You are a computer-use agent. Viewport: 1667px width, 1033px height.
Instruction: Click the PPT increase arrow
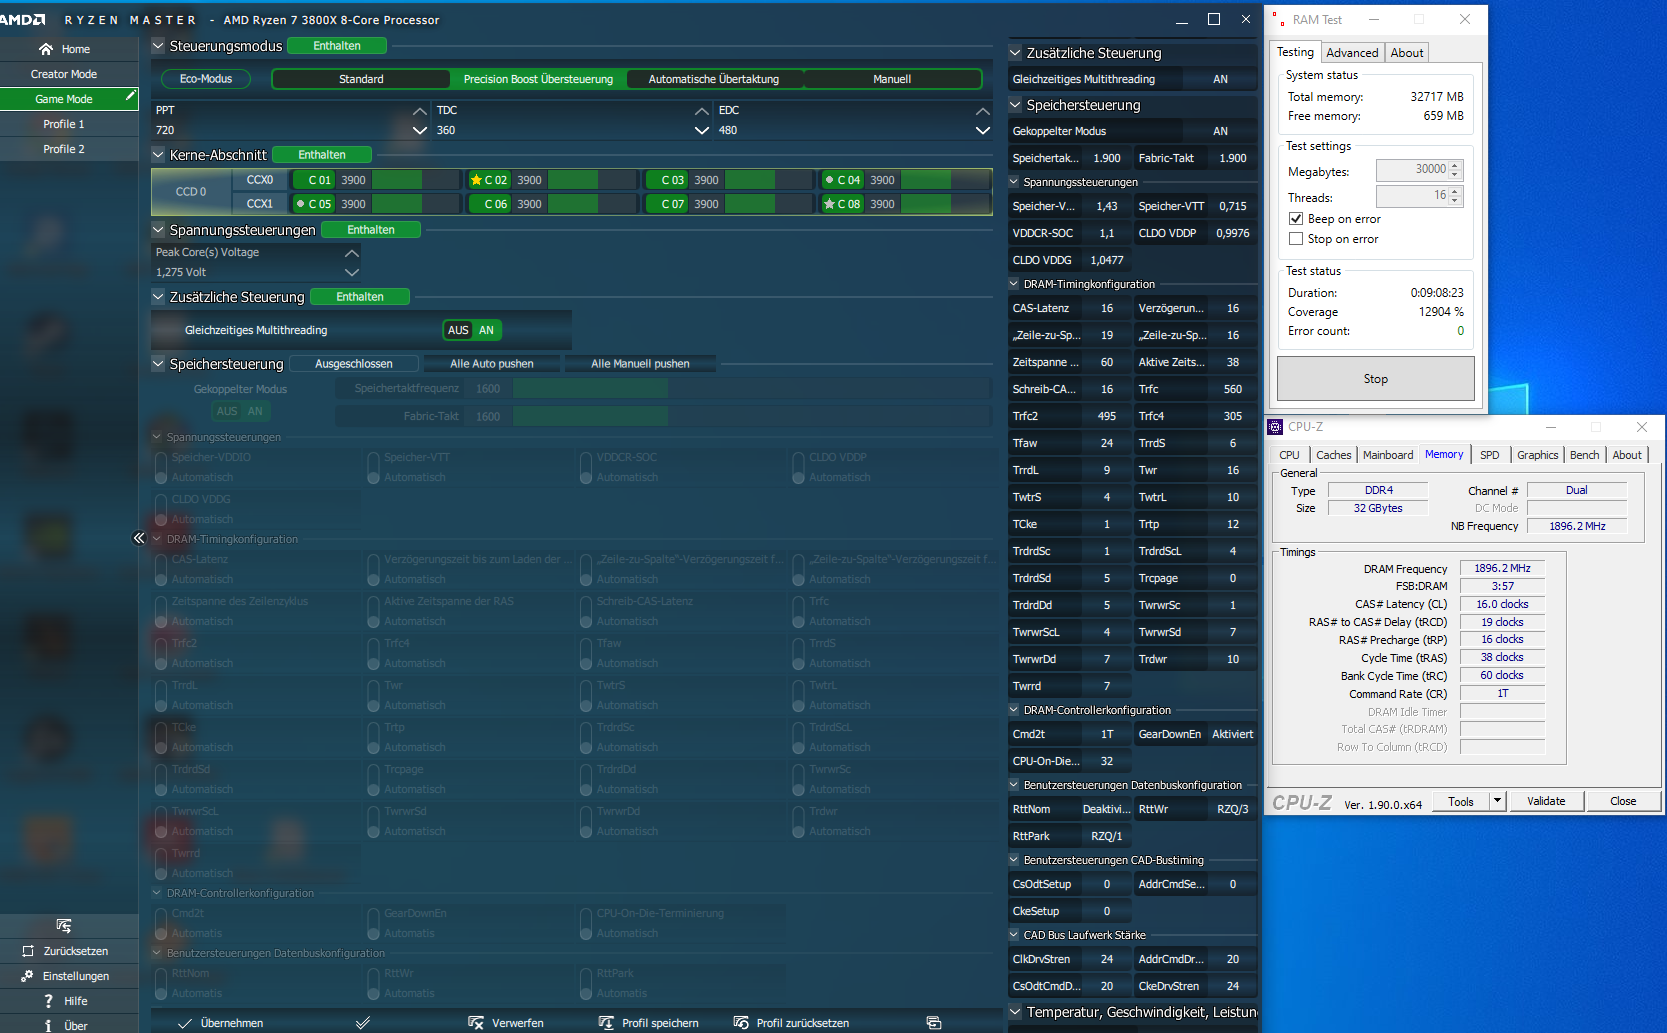pos(420,110)
